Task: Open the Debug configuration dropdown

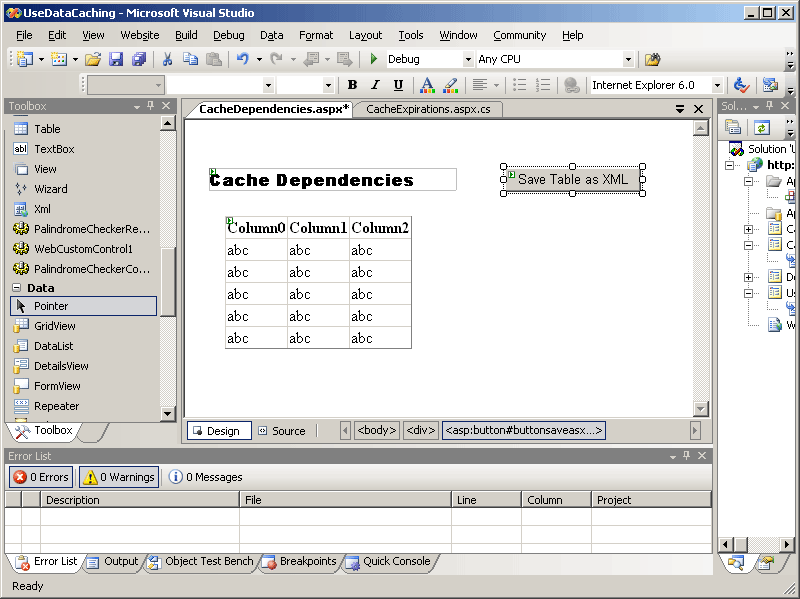Action: [467, 60]
